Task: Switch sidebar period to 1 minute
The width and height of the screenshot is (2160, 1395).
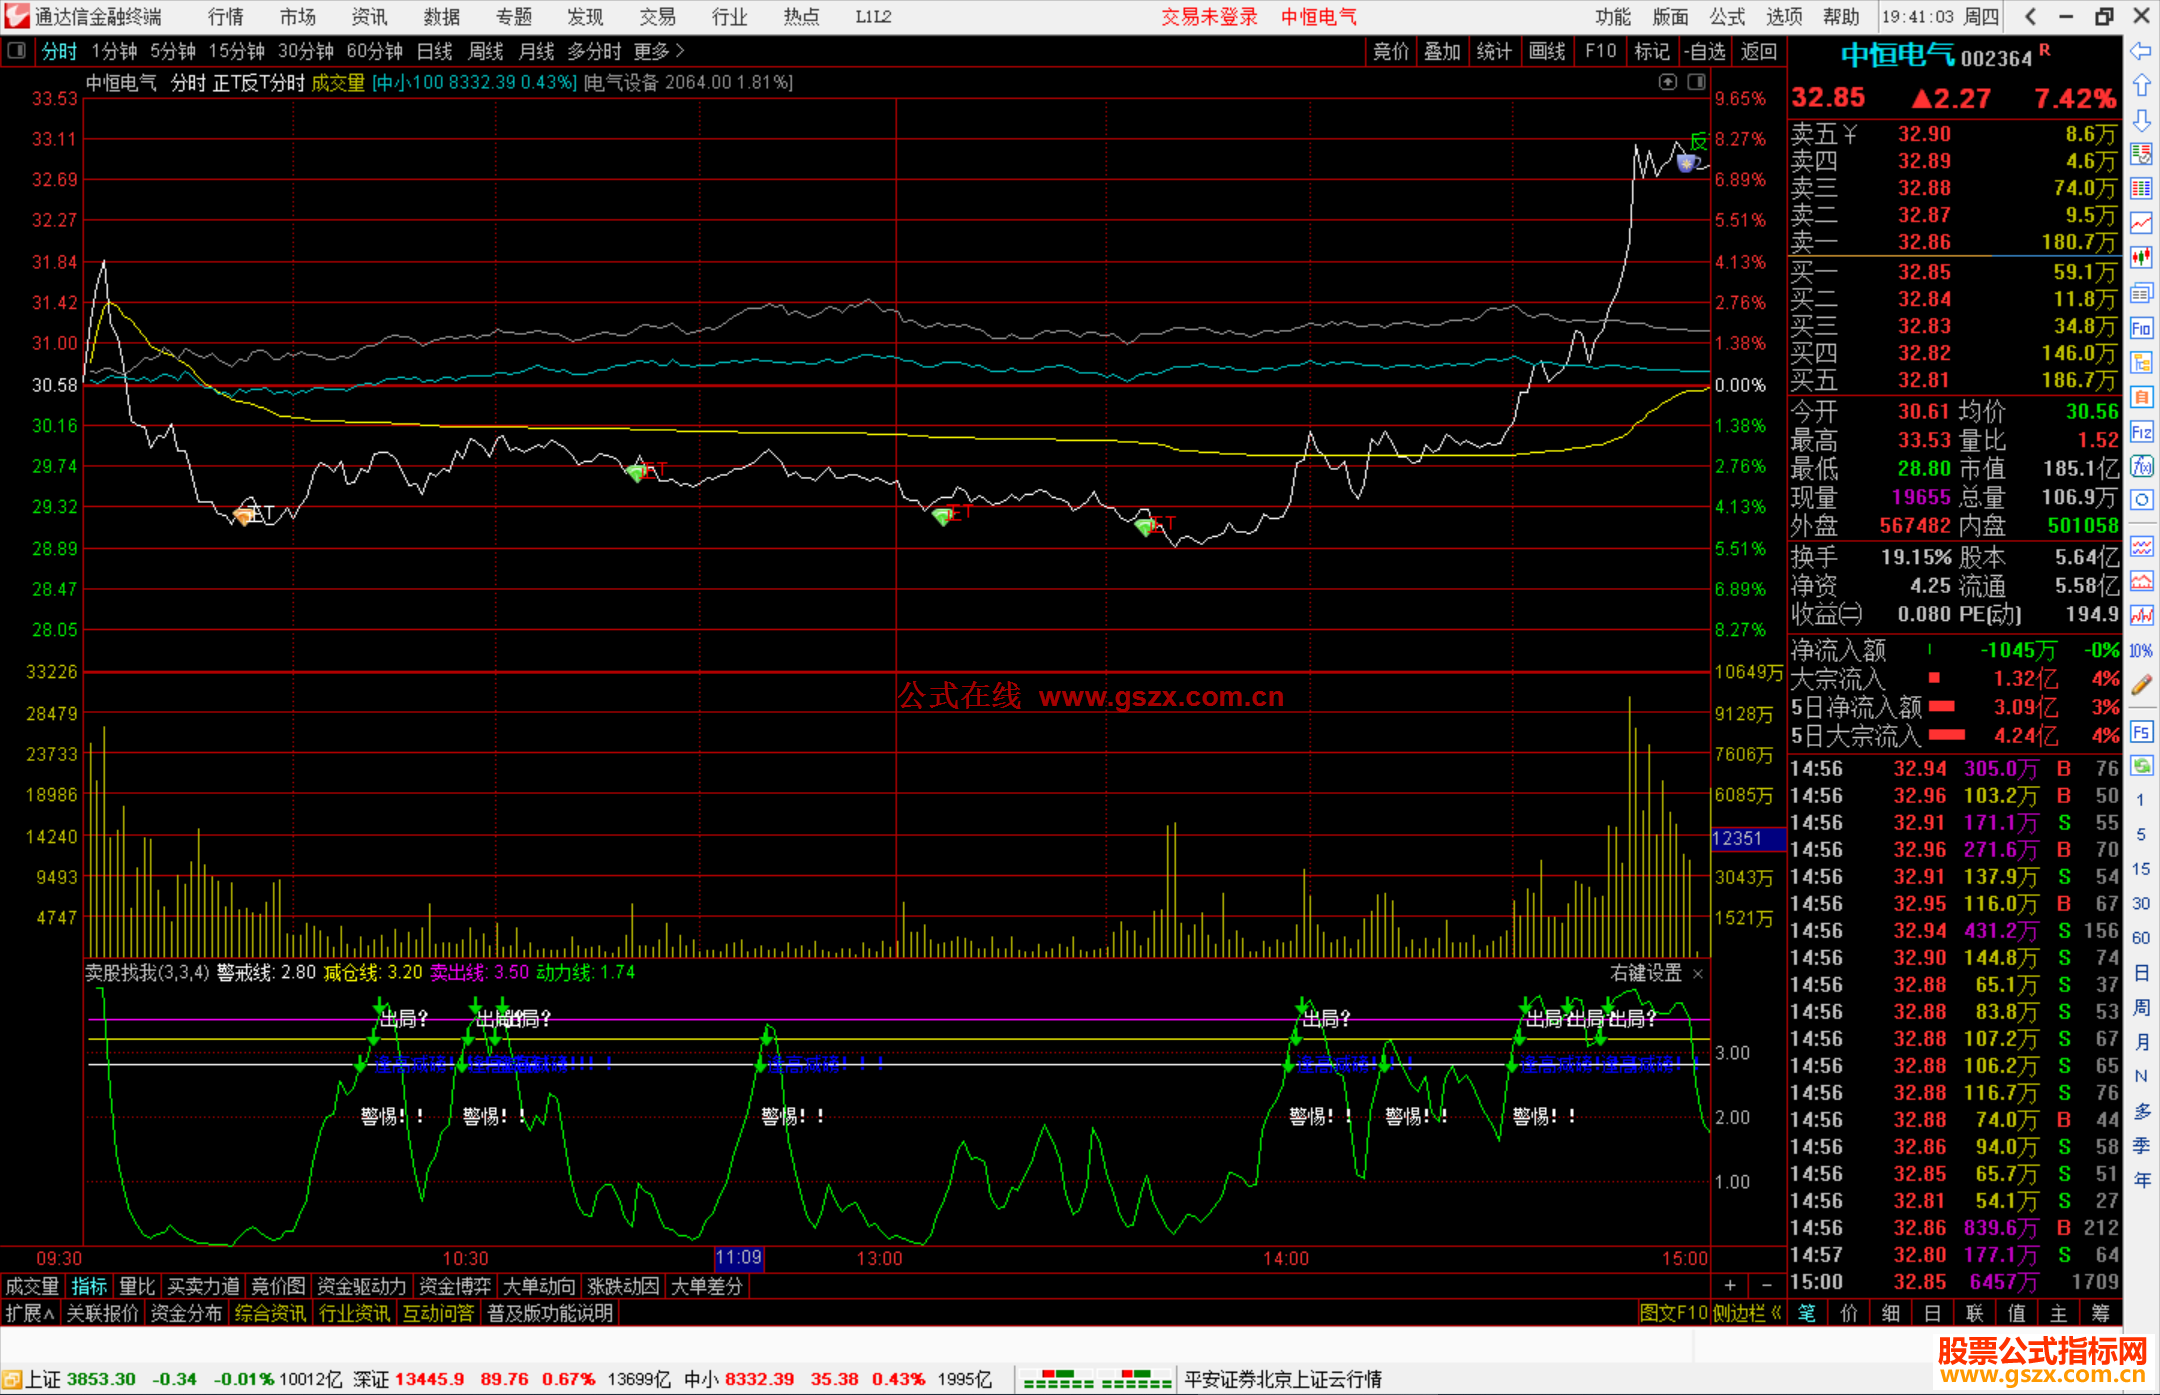Action: coord(2140,800)
